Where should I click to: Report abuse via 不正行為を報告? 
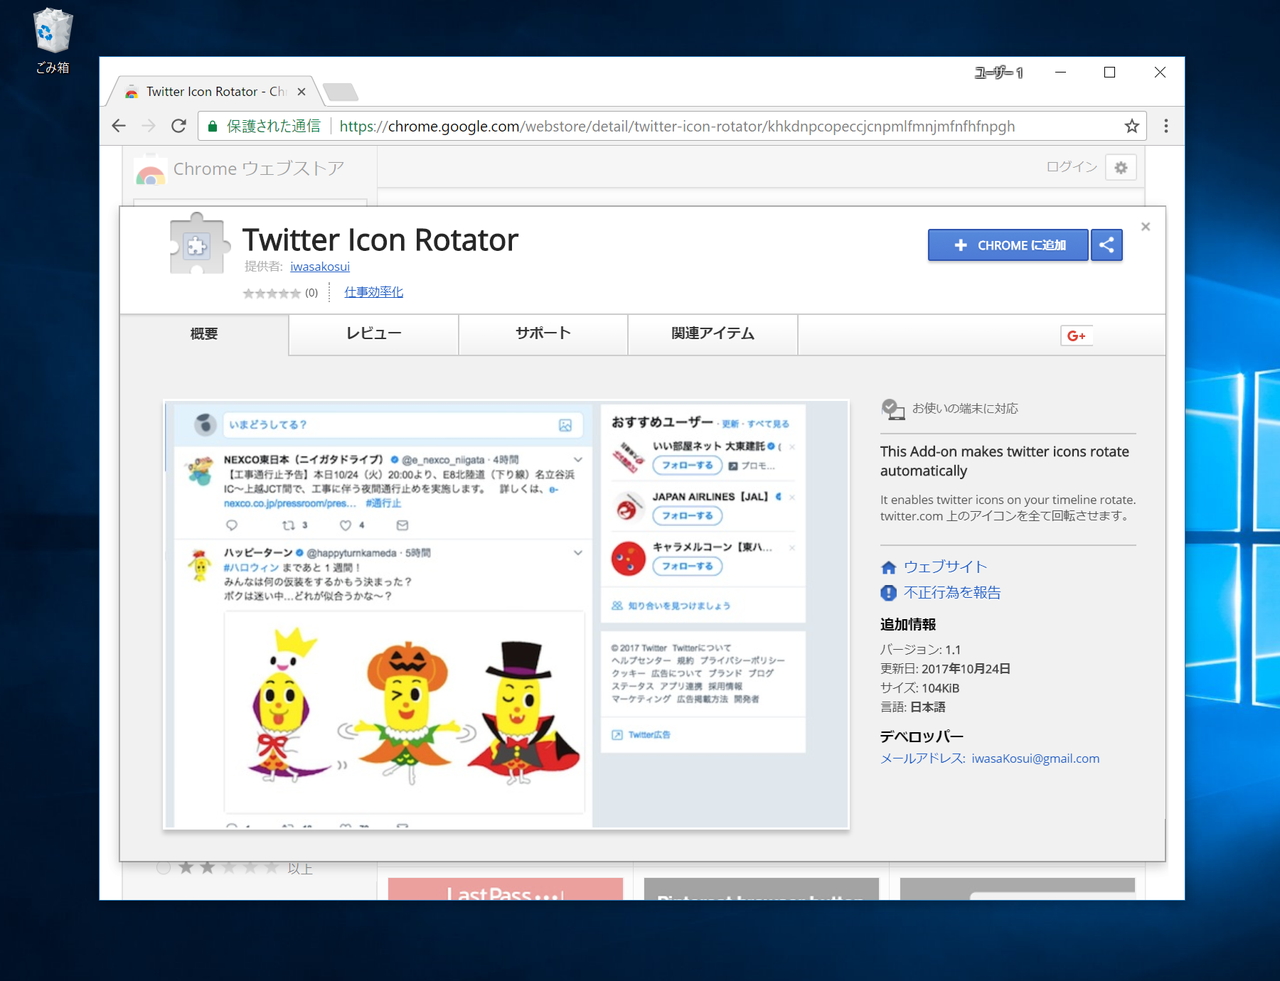(951, 592)
